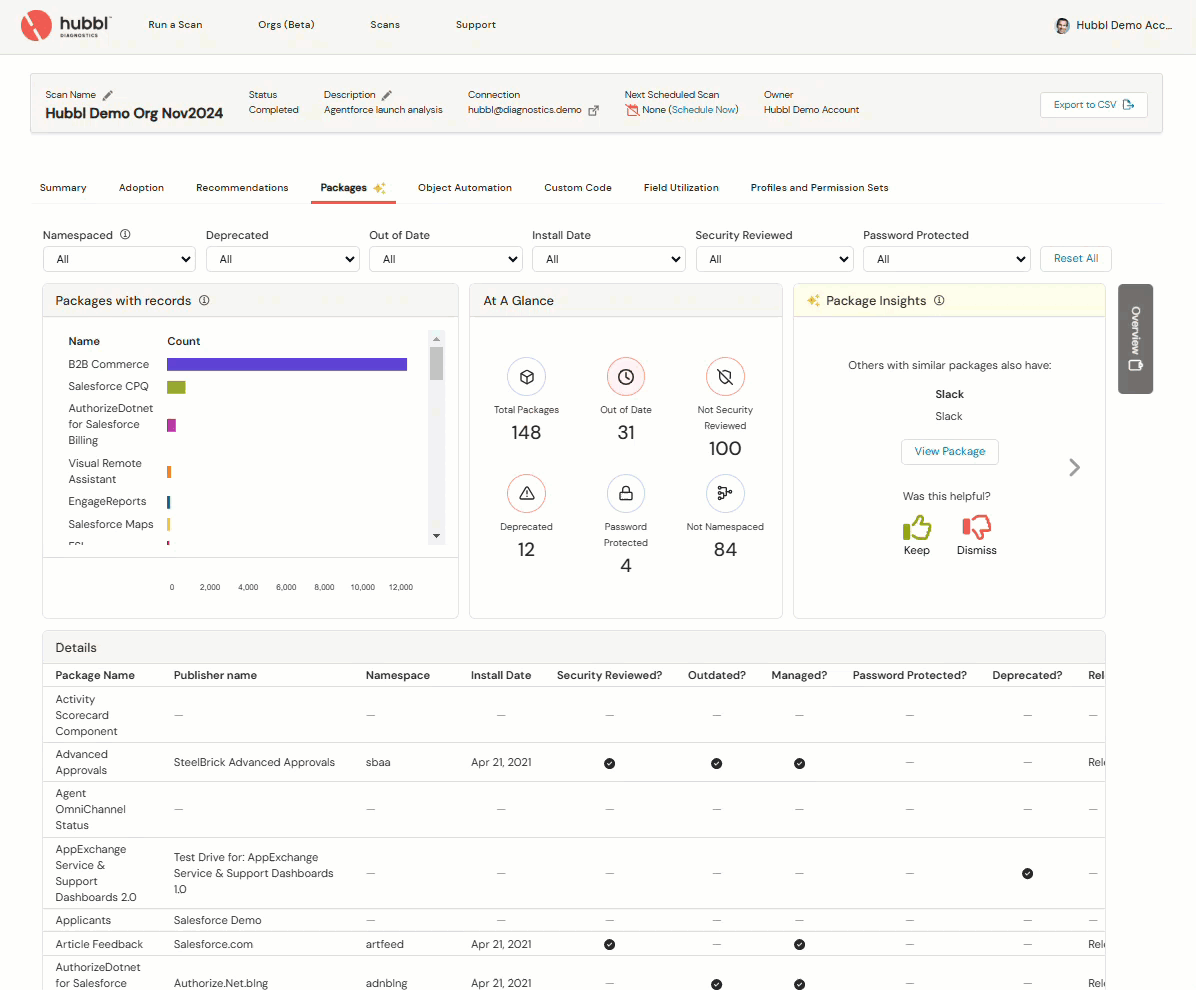Click the Hubbl Demo Account avatar
1196x990 pixels.
(x=1062, y=26)
